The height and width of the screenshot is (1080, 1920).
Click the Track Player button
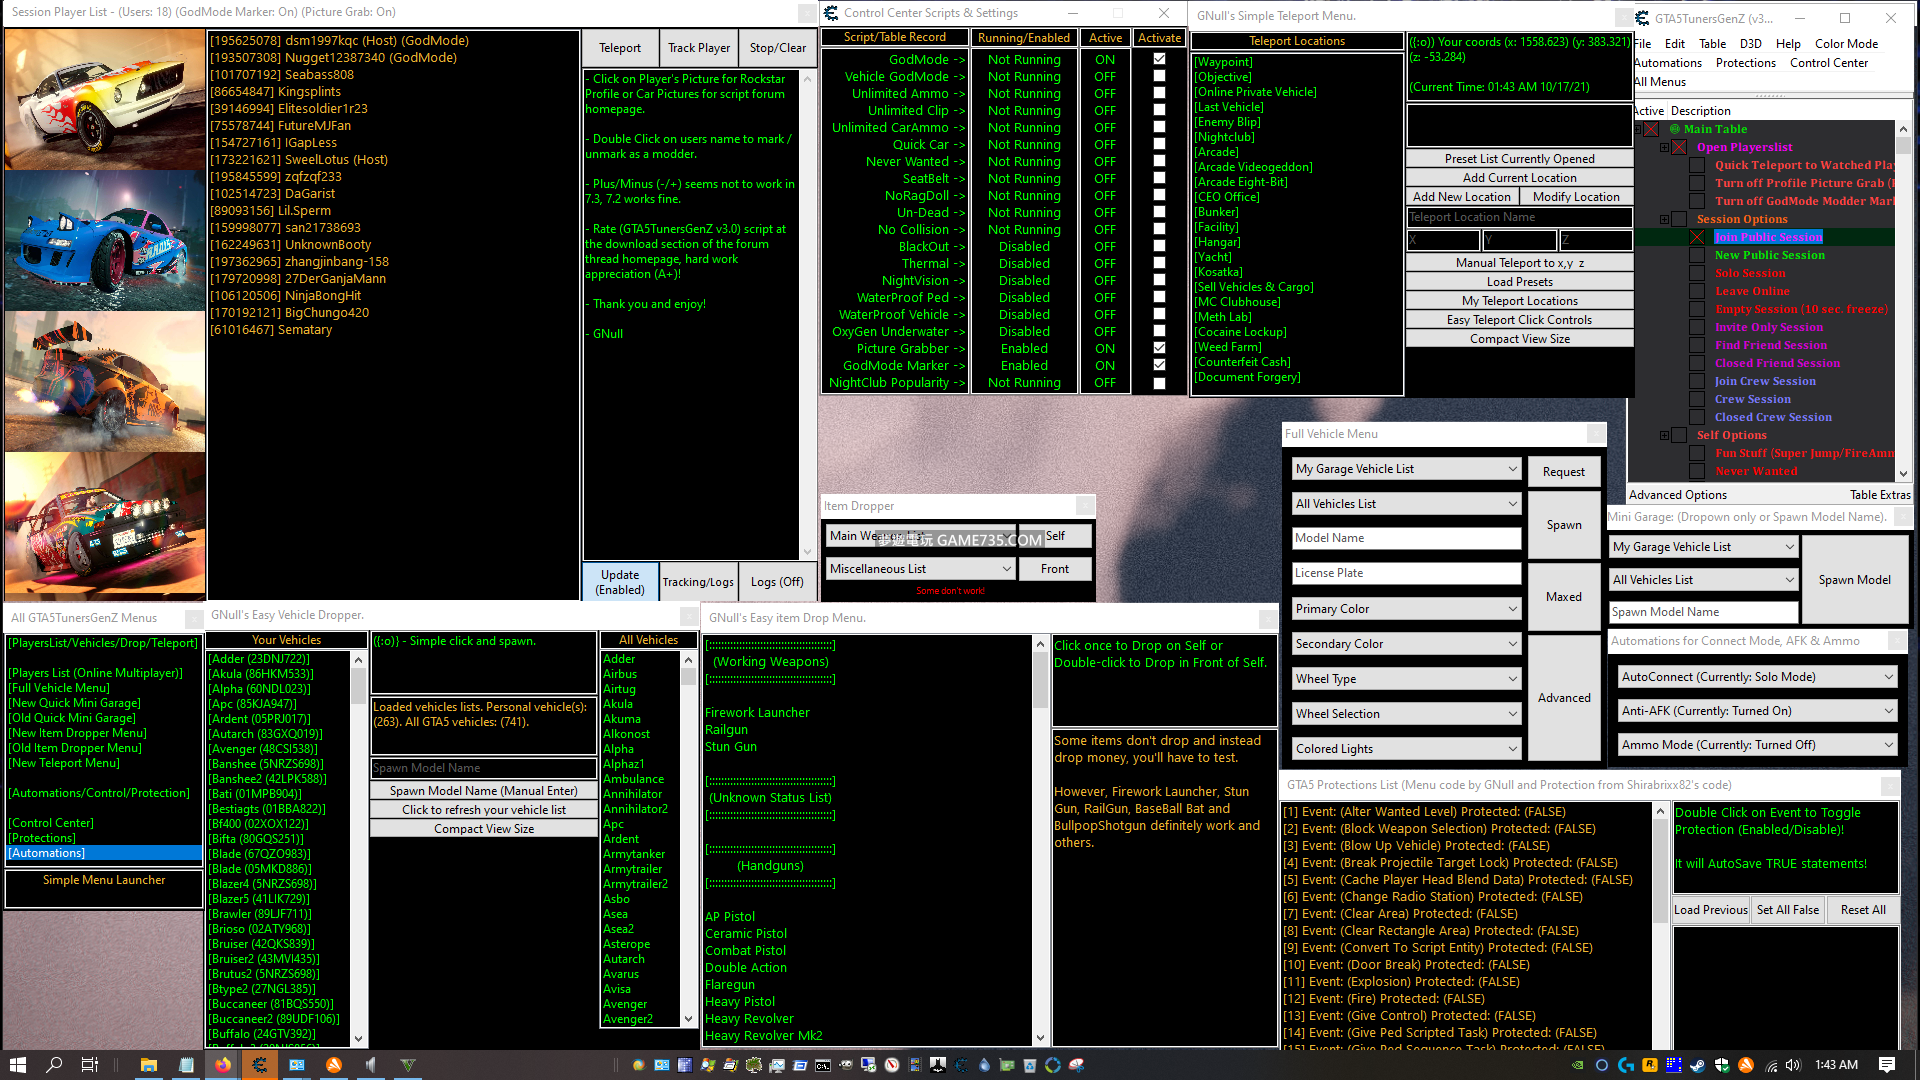click(x=698, y=48)
